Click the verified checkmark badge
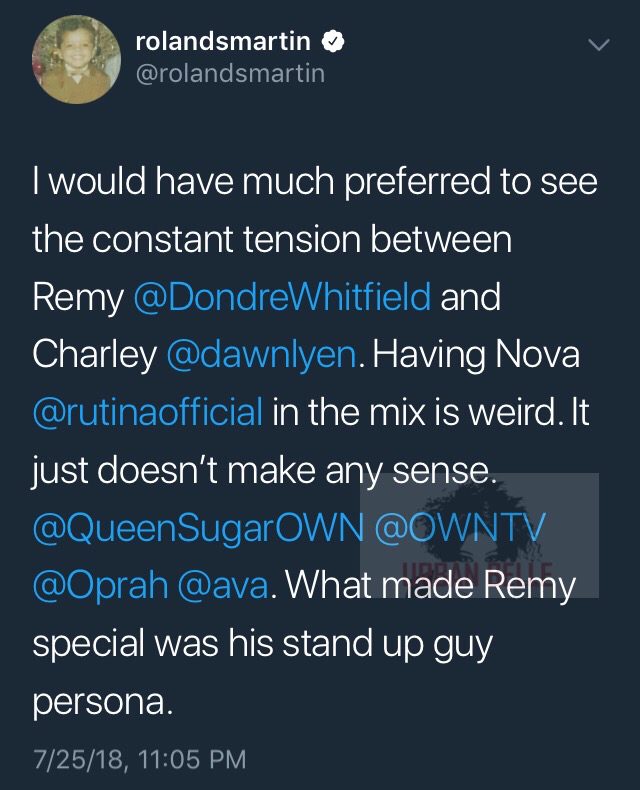This screenshot has height=790, width=640. coord(333,41)
